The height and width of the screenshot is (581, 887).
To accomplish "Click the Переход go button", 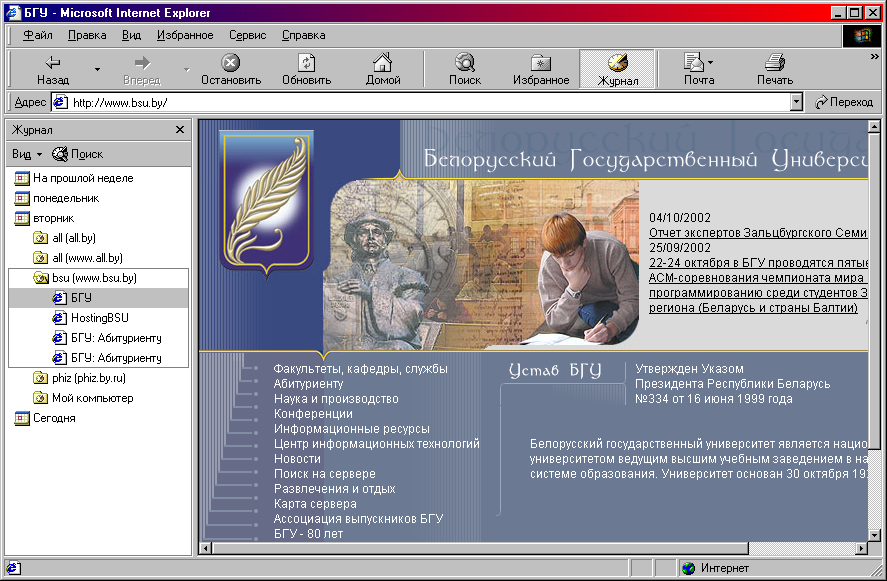I will (843, 102).
